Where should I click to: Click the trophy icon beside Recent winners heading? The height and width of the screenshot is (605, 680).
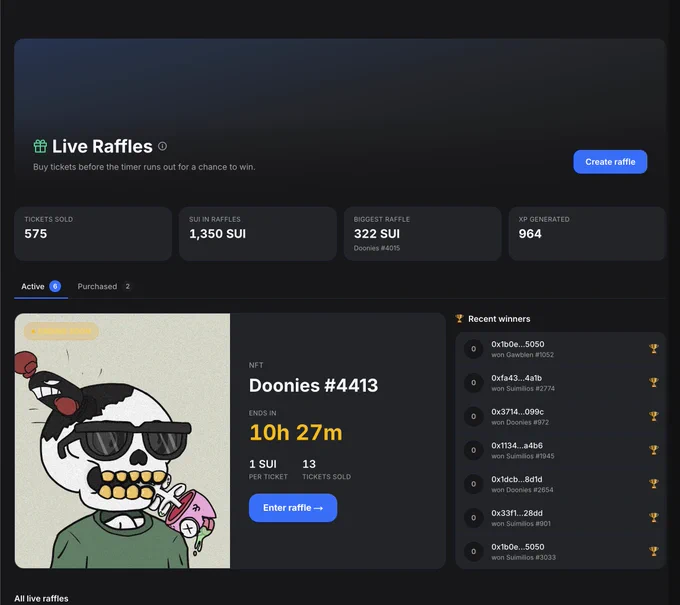459,319
